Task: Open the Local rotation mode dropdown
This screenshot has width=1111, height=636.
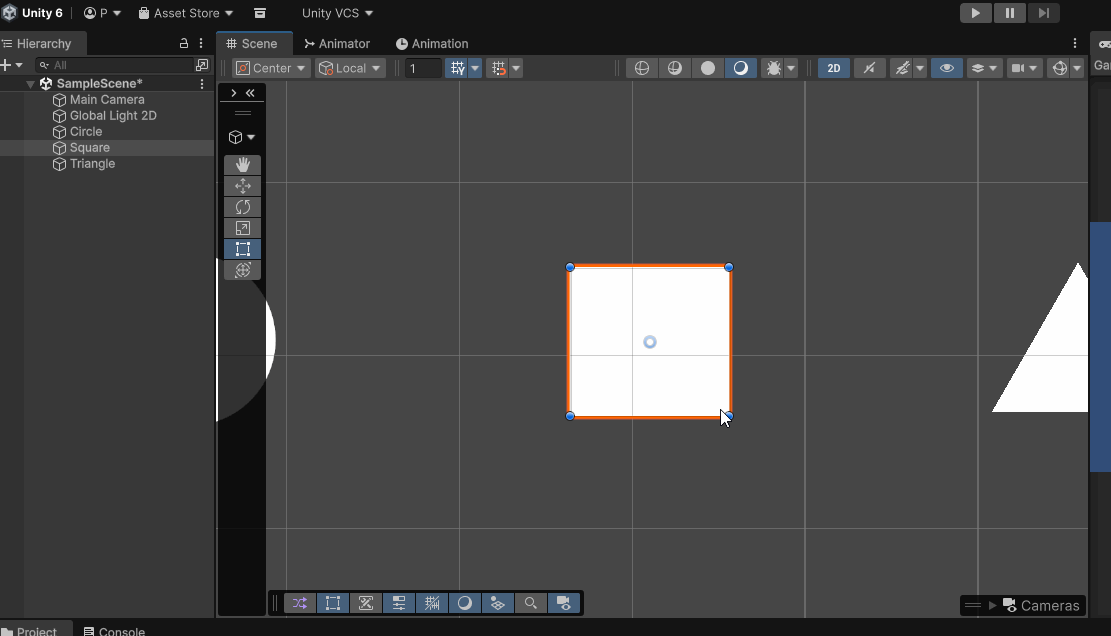Action: [x=350, y=68]
